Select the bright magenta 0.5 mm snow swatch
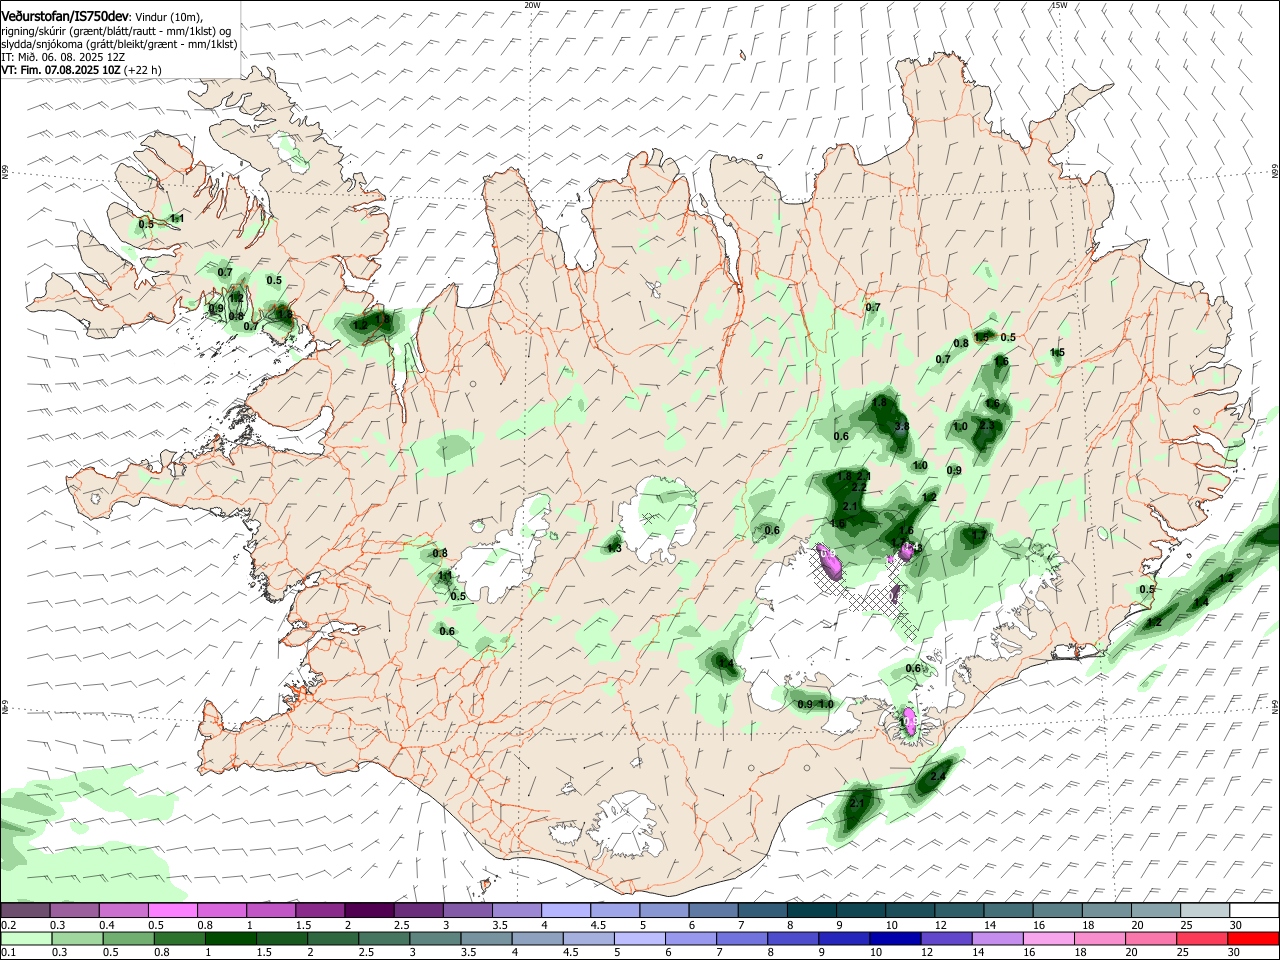 click(173, 910)
